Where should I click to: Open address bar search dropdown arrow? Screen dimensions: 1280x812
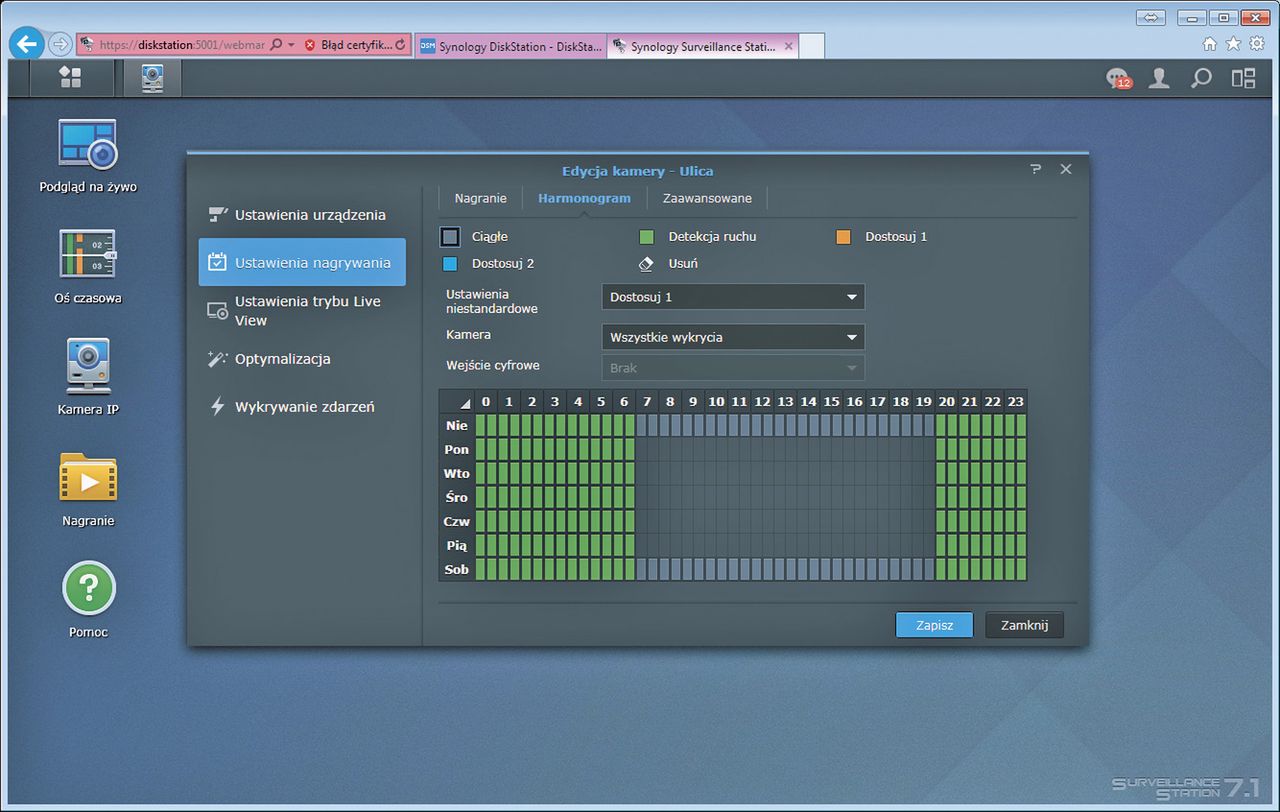coord(291,45)
